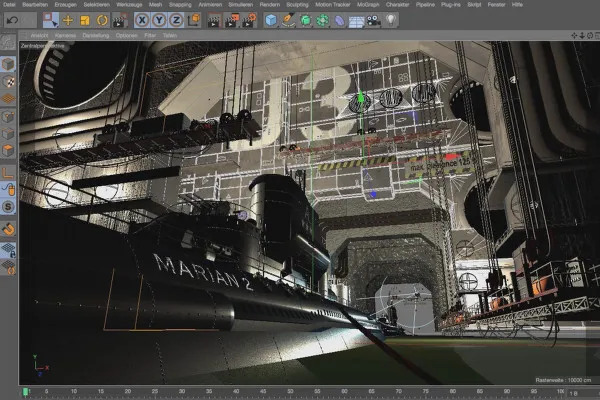
Task: Click frame 50 on the timeline ruler
Action: 290,391
